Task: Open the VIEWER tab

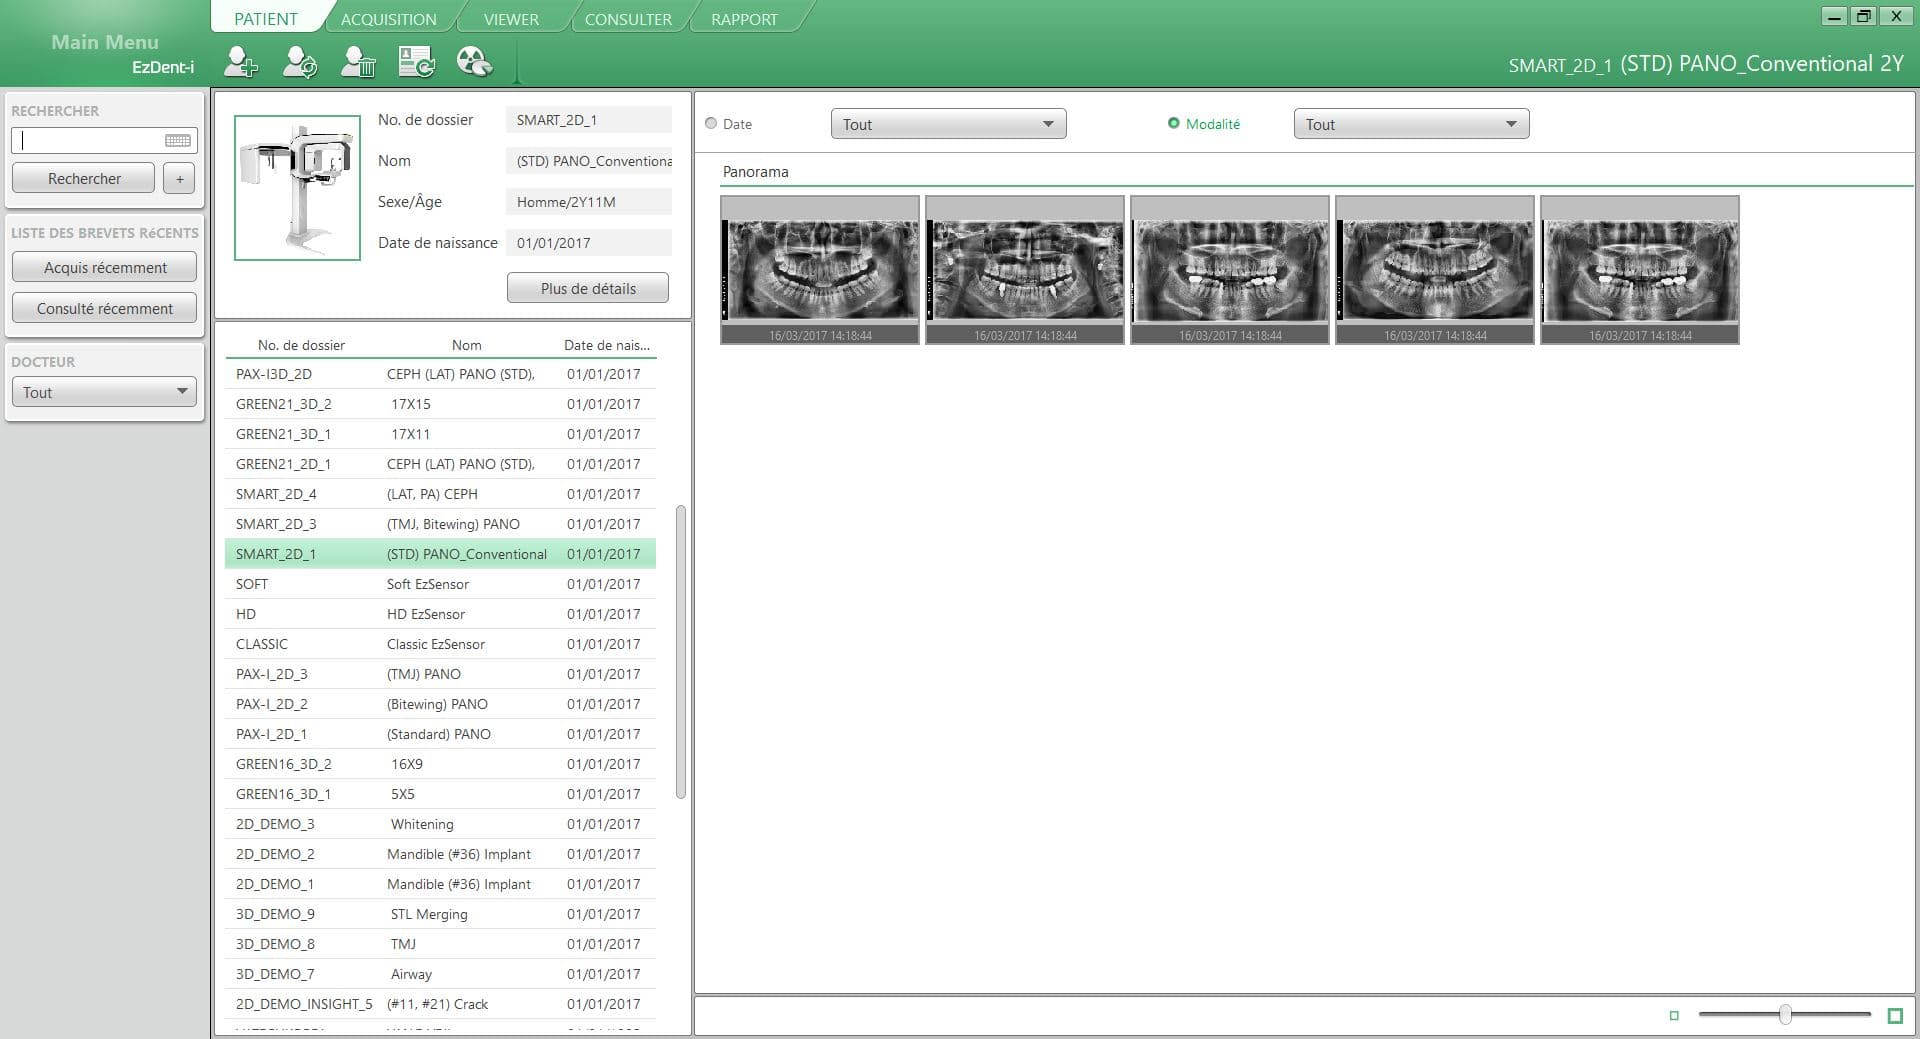Action: 511,19
